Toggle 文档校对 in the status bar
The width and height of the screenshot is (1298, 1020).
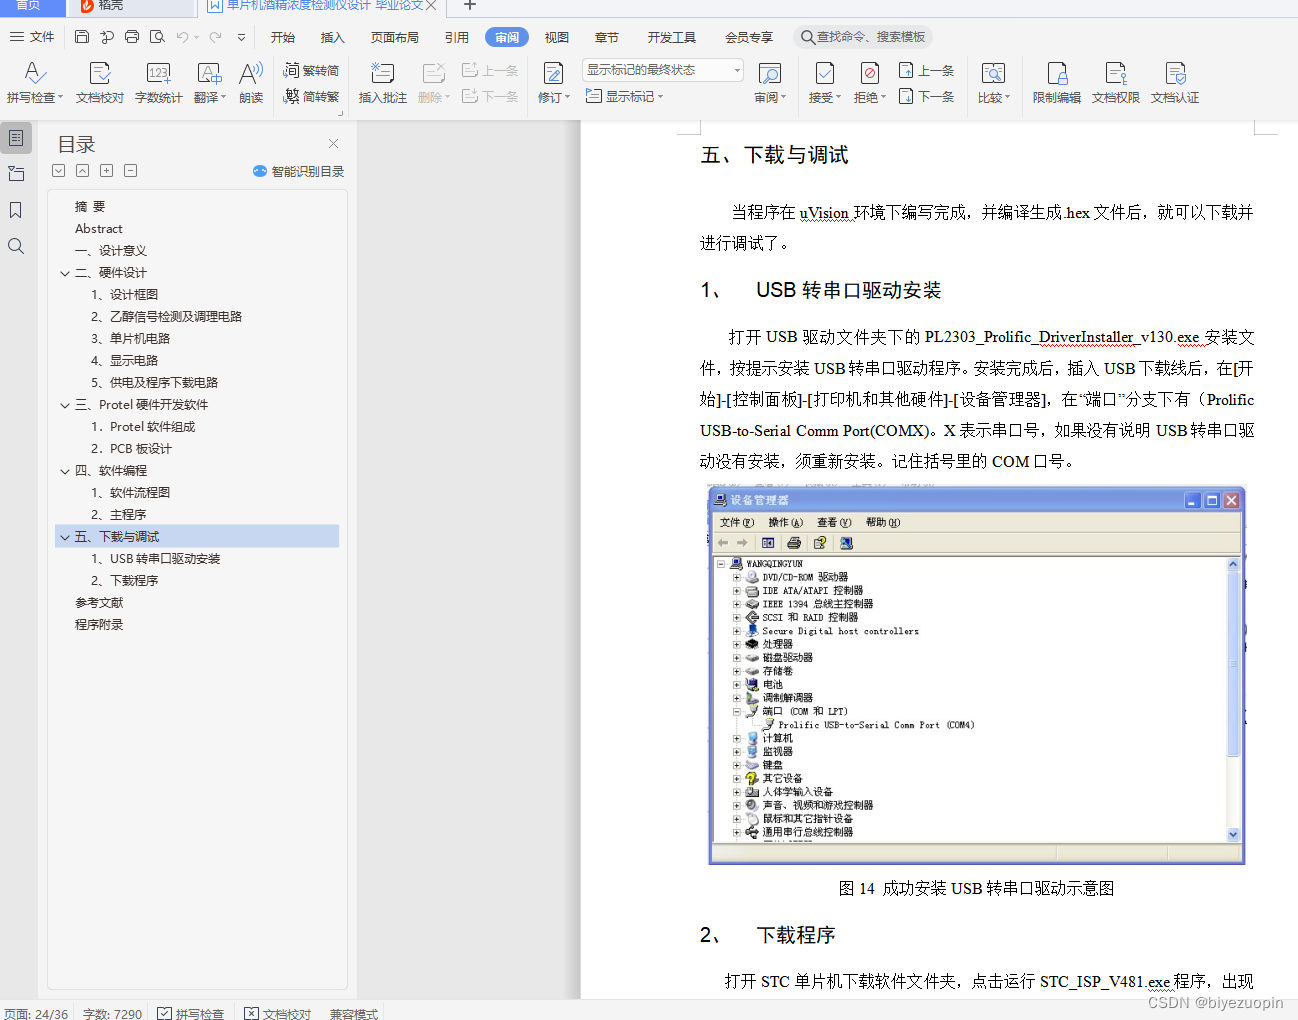[x=277, y=1013]
